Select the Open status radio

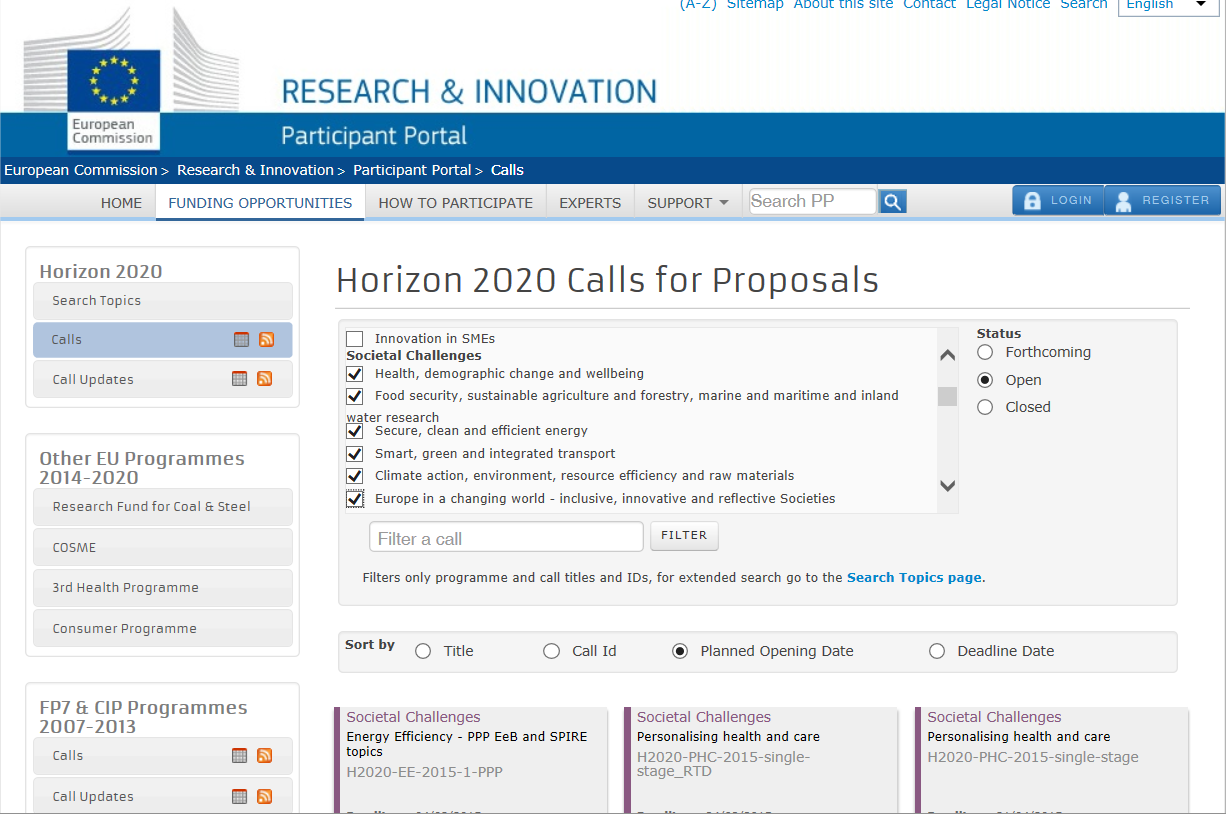(985, 380)
